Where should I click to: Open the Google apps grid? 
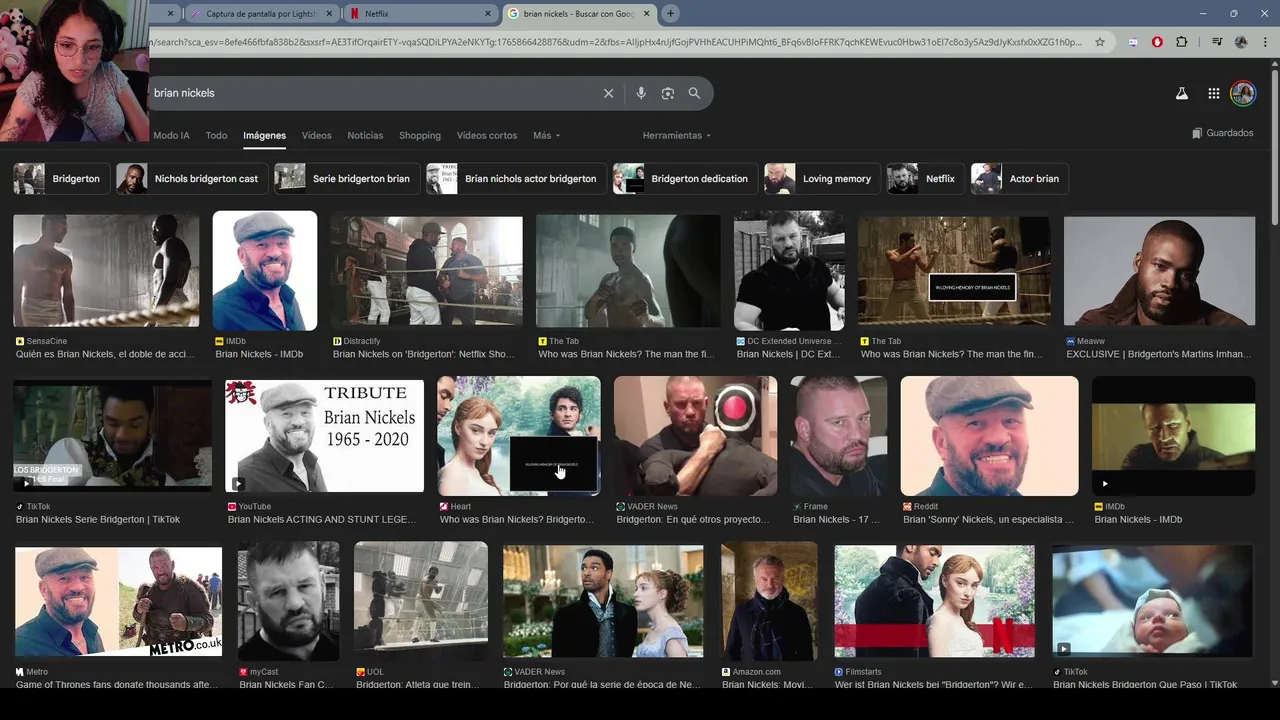click(x=1213, y=93)
